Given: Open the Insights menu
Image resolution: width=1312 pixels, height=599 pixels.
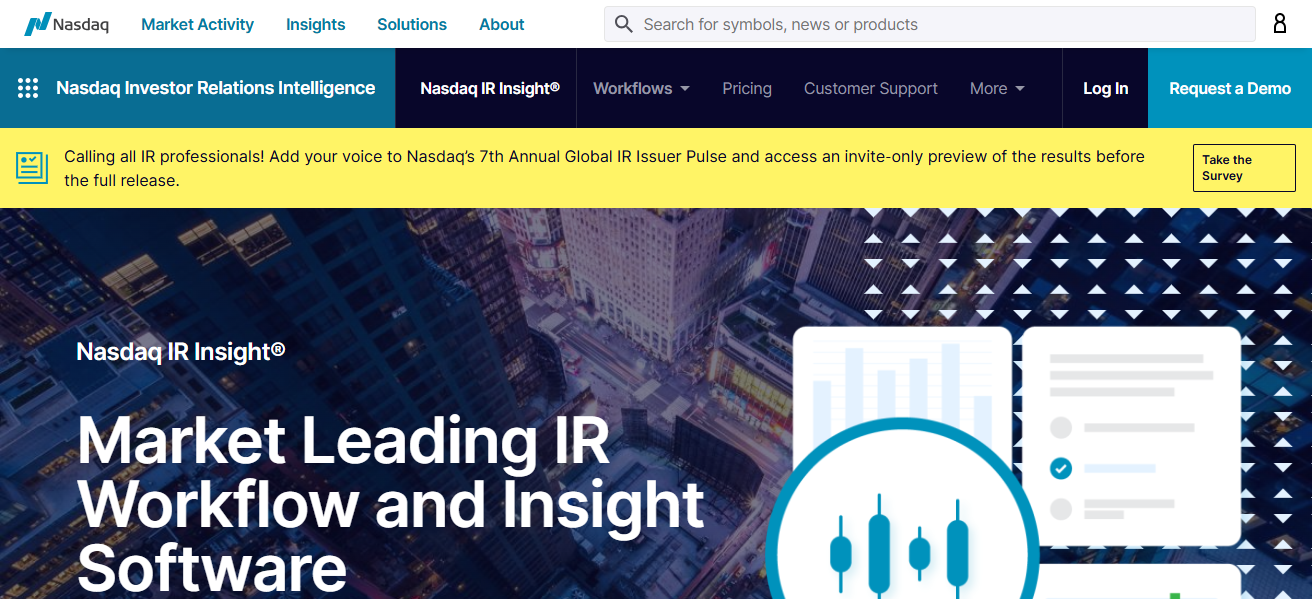Looking at the screenshot, I should (315, 24).
